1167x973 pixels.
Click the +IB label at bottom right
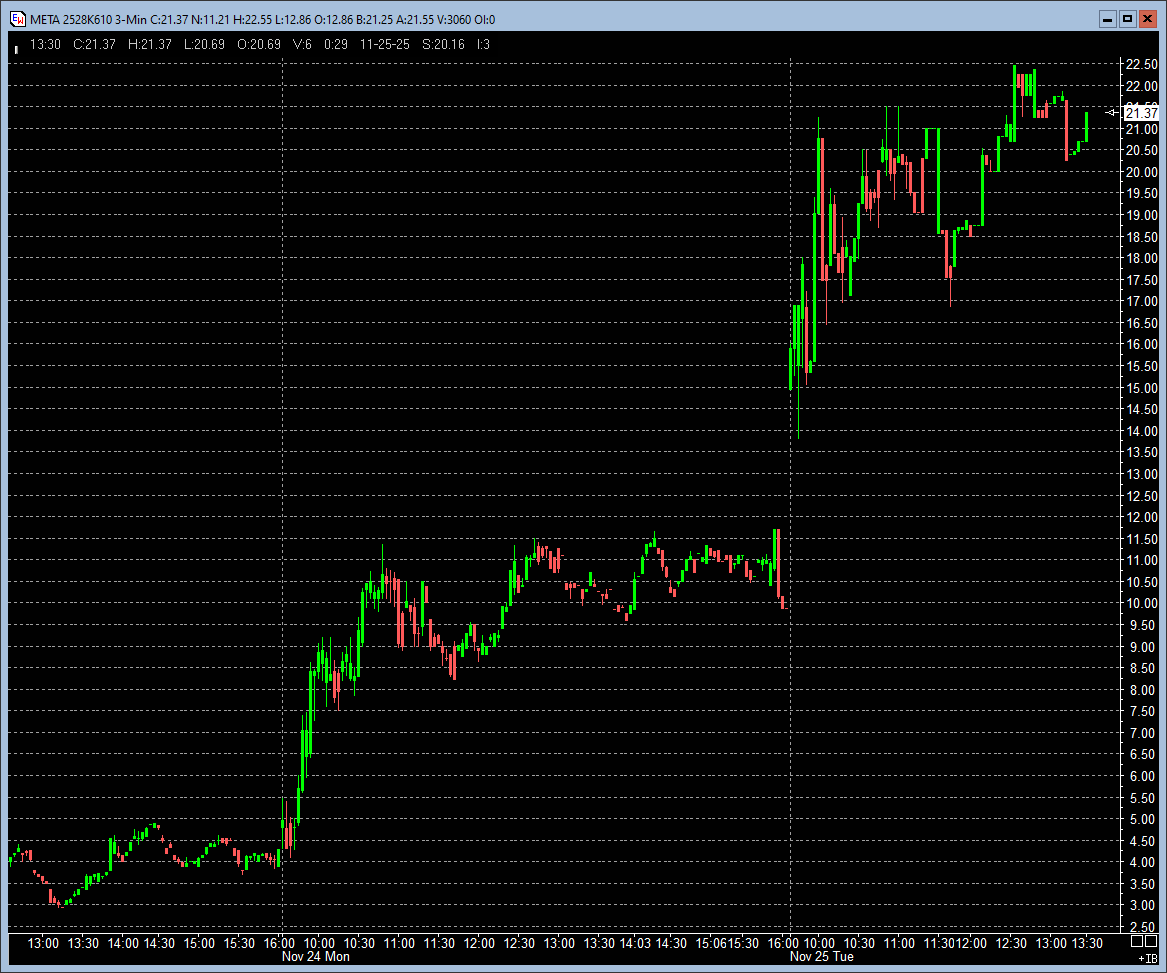1148,958
